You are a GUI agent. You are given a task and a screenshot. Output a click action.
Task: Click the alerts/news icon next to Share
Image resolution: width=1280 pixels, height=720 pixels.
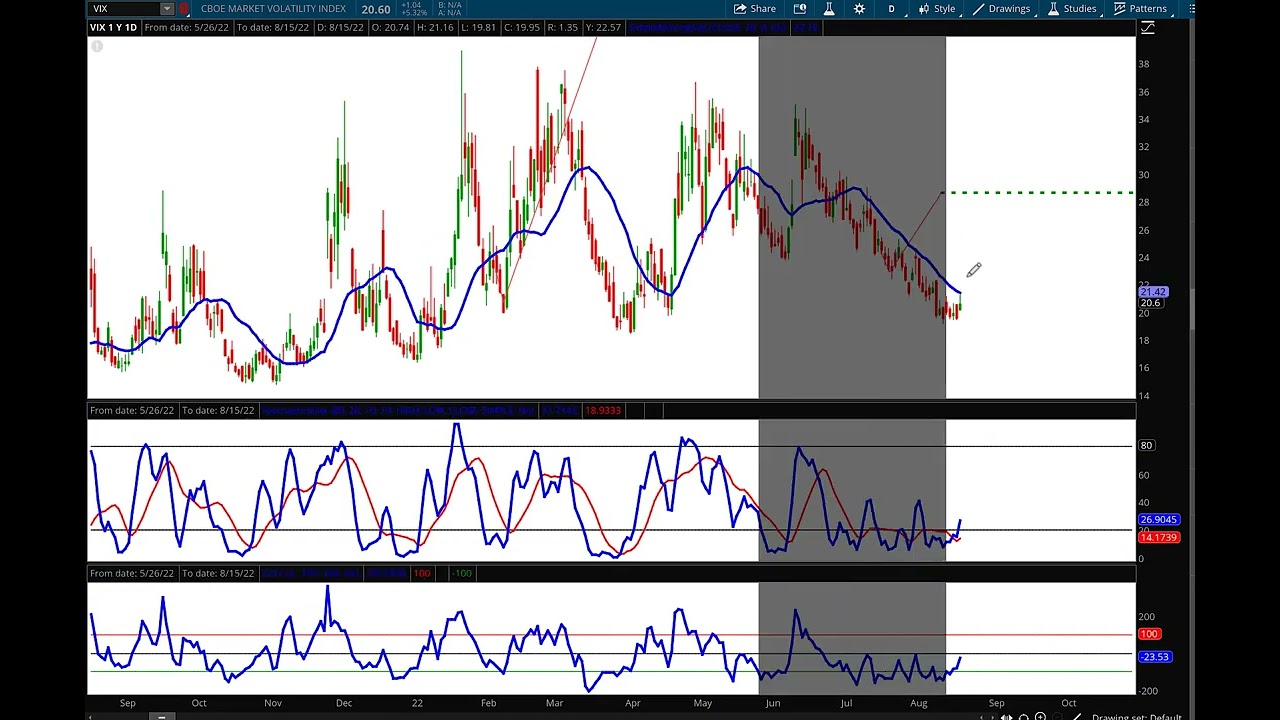tap(800, 9)
